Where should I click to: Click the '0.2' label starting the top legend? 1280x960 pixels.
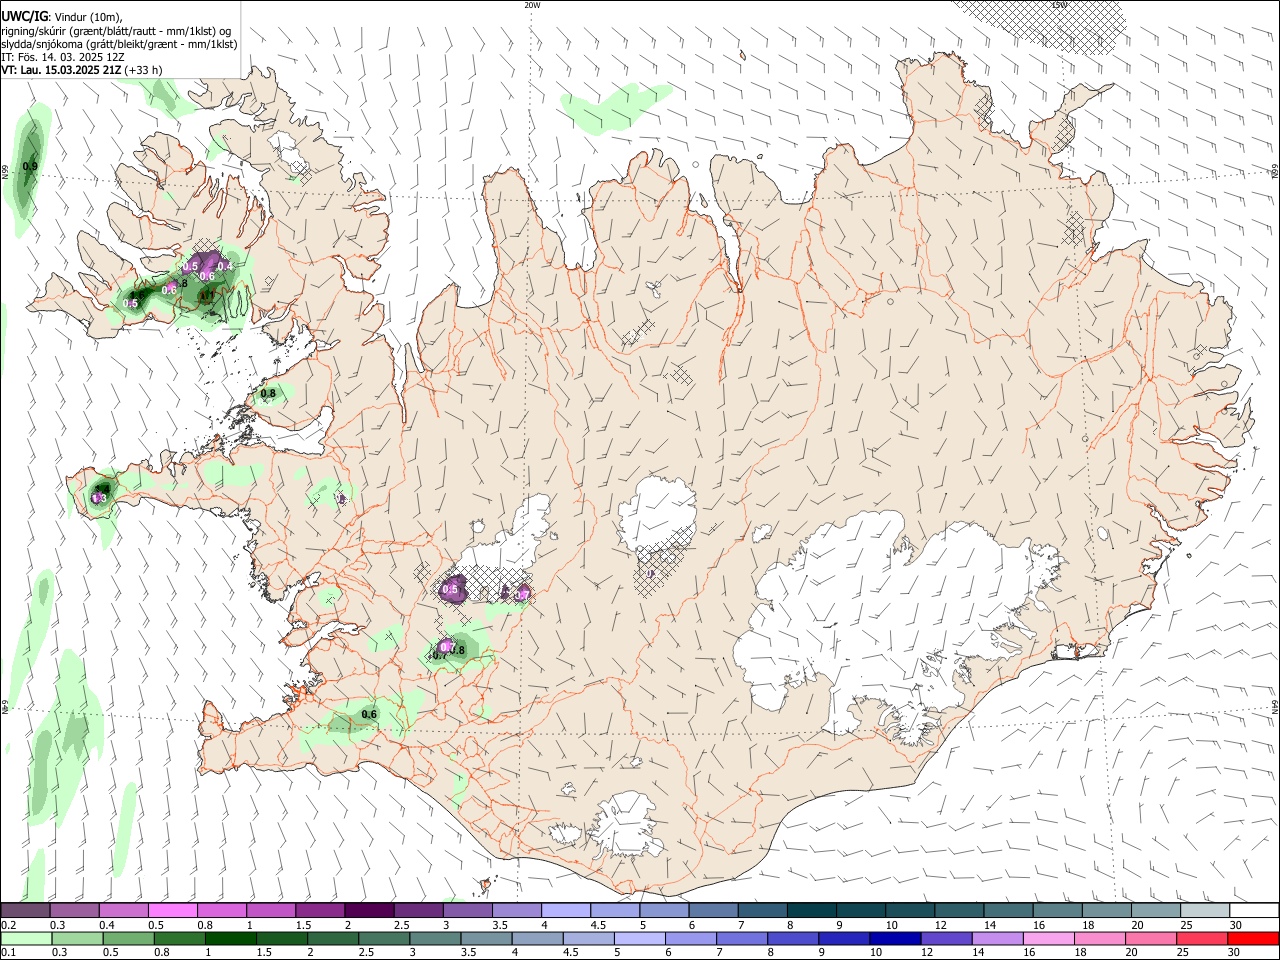(9, 925)
